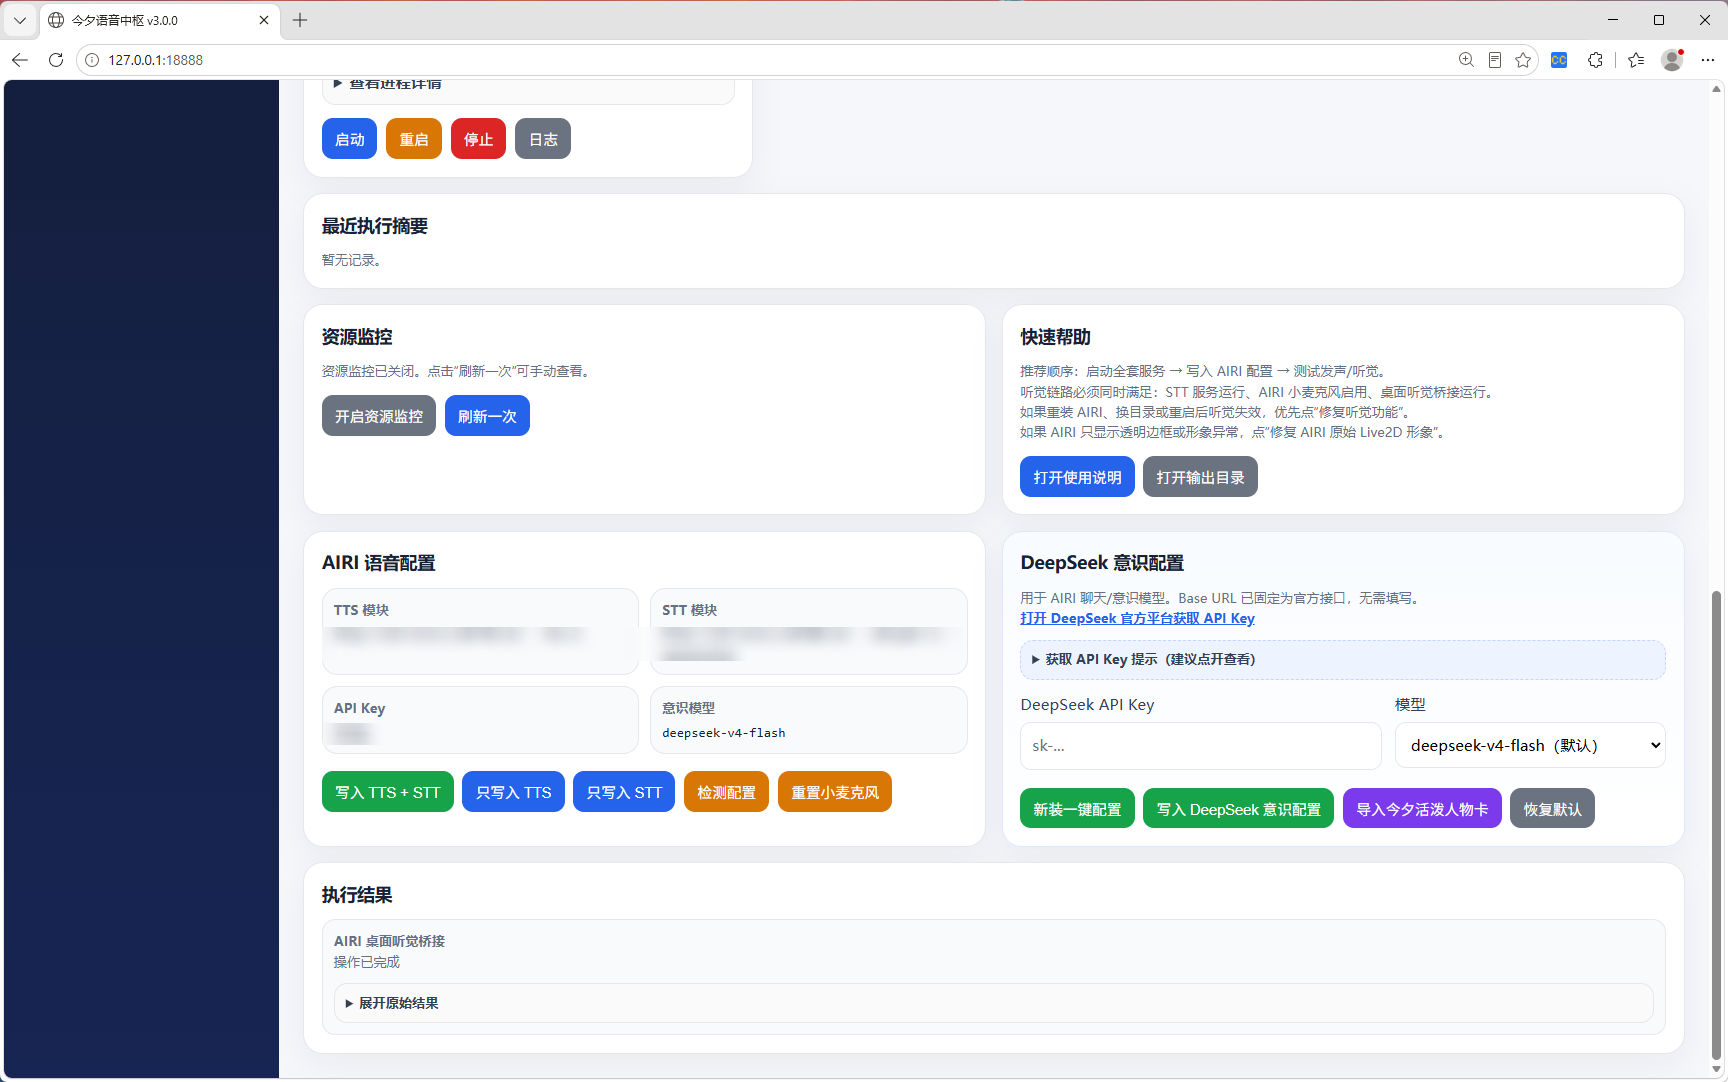This screenshot has height=1082, width=1728.
Task: Click the 资源监控 heading
Action: [x=357, y=337]
